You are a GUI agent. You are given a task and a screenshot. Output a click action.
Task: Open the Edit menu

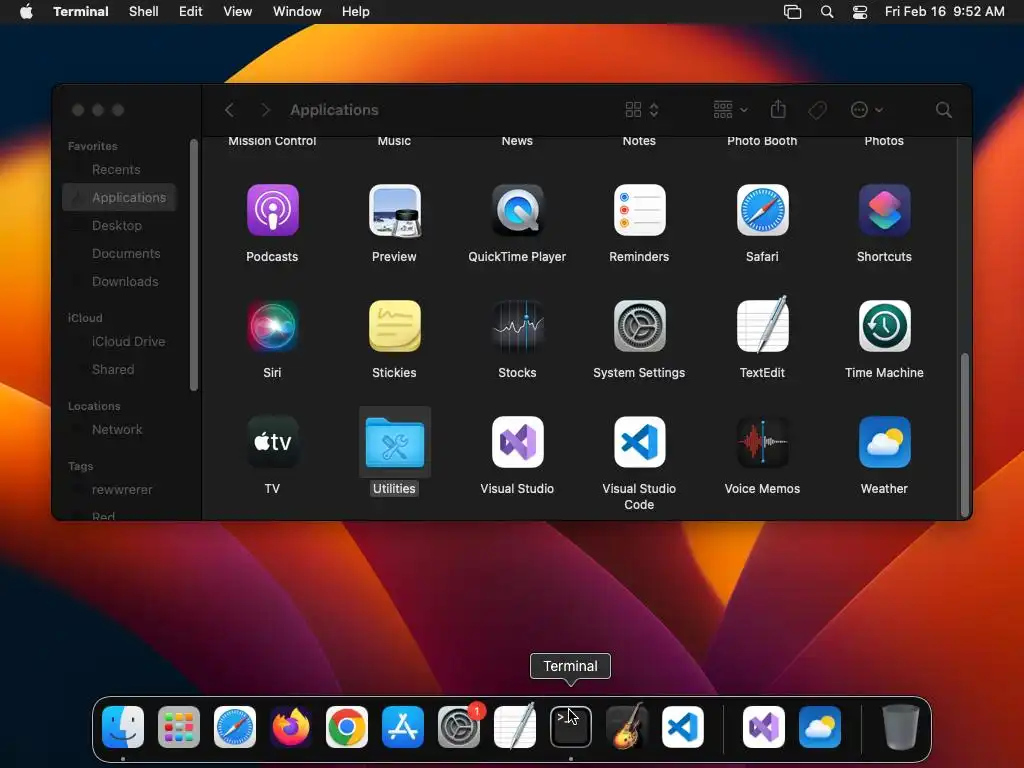coord(191,12)
